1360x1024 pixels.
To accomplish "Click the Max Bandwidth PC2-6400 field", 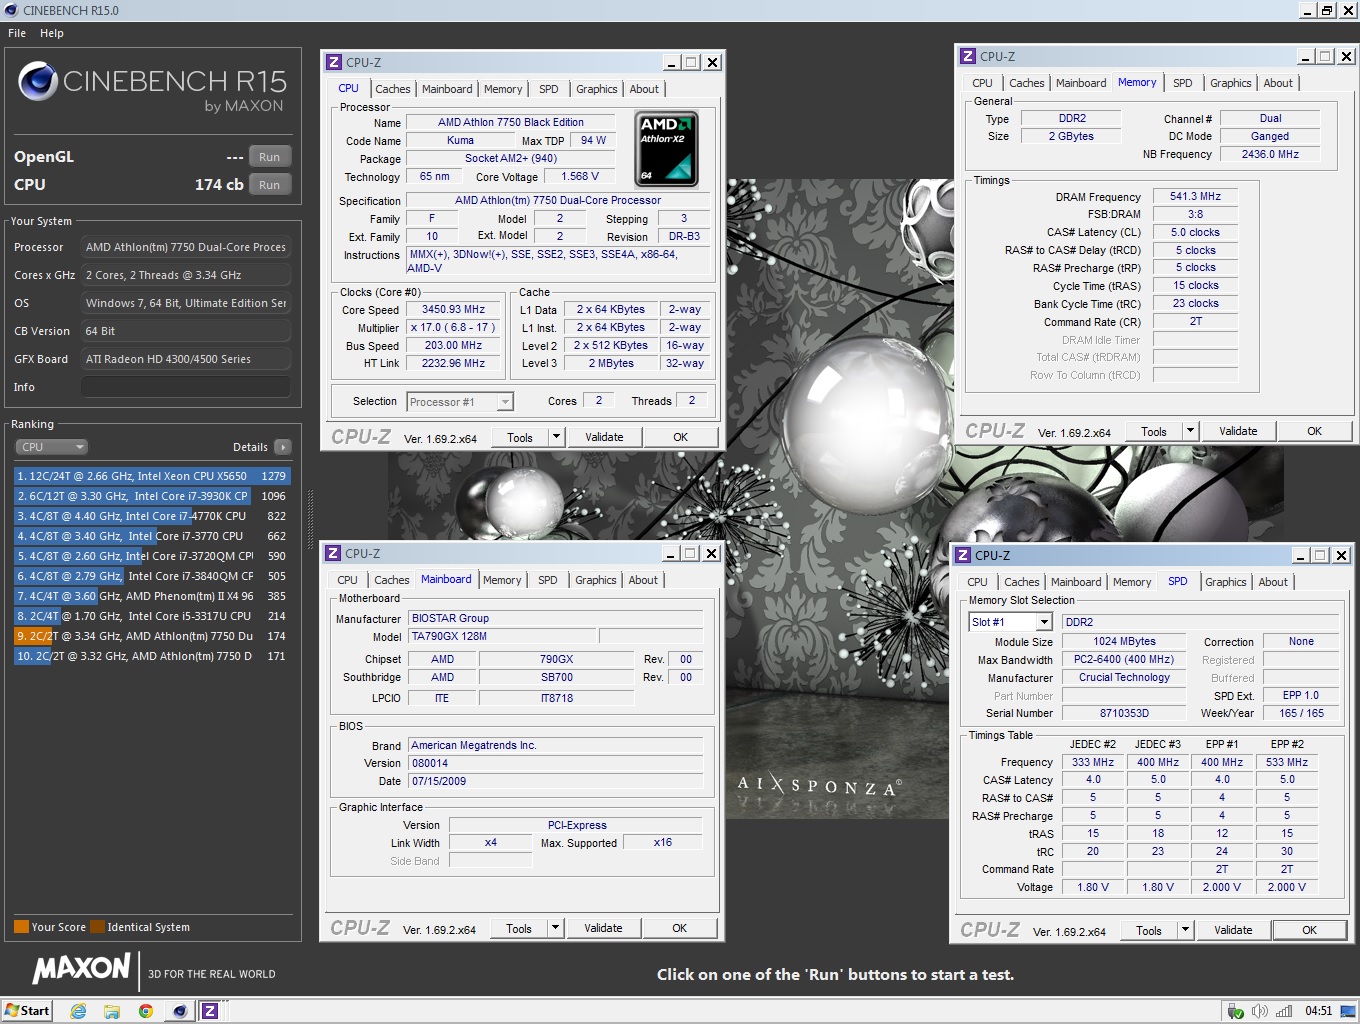I will [1124, 659].
